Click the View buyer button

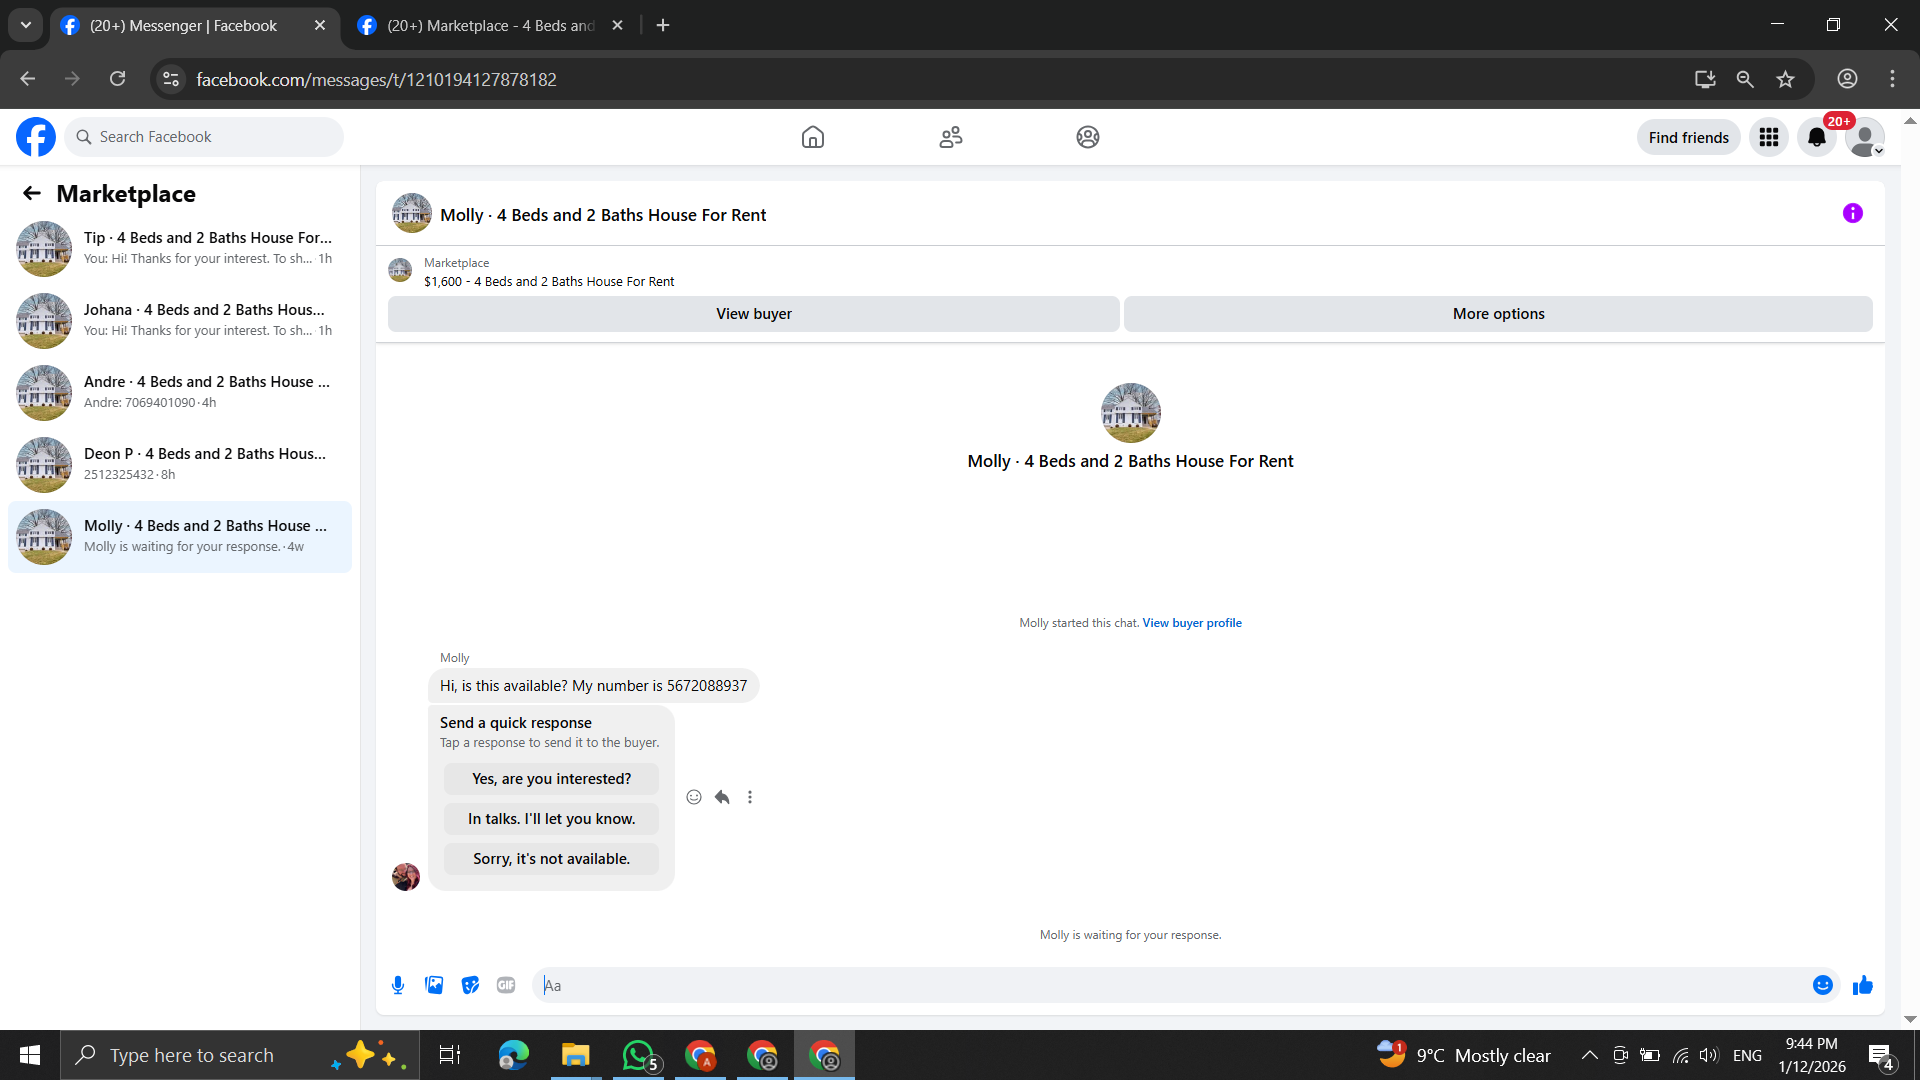tap(753, 314)
